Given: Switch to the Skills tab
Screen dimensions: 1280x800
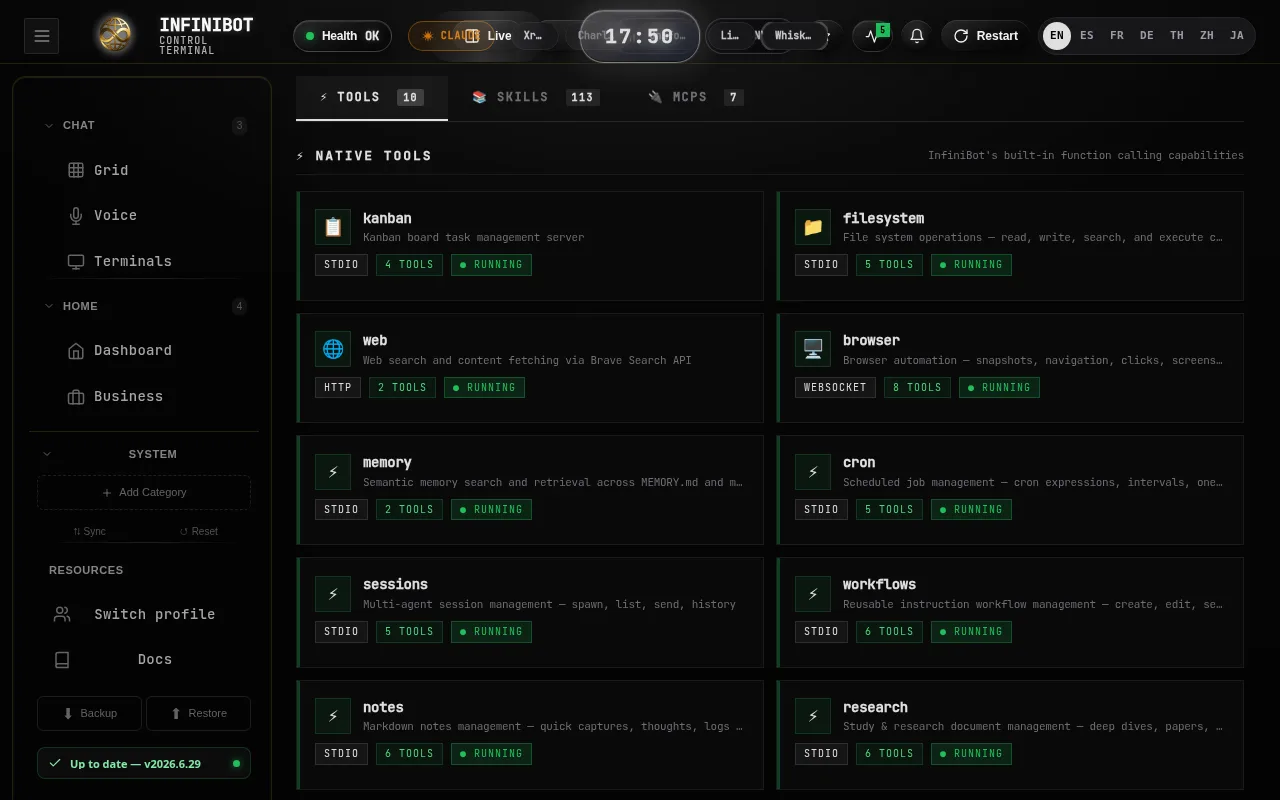Looking at the screenshot, I should click(x=535, y=97).
